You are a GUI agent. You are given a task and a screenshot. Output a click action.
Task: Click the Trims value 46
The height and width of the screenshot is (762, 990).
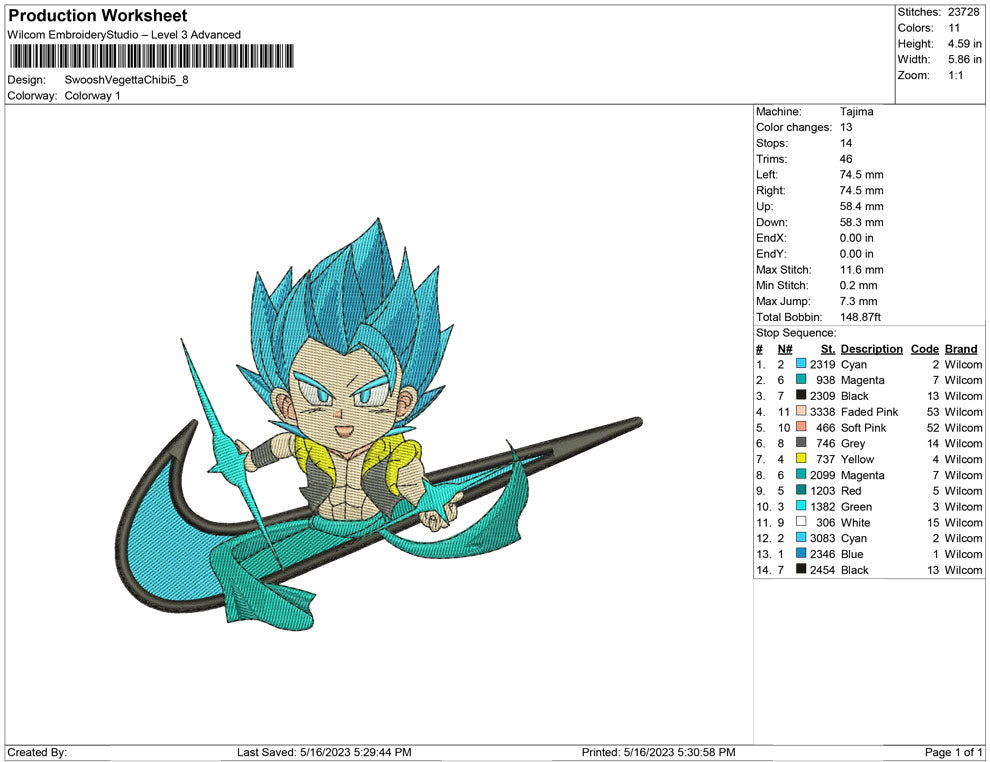click(x=845, y=158)
